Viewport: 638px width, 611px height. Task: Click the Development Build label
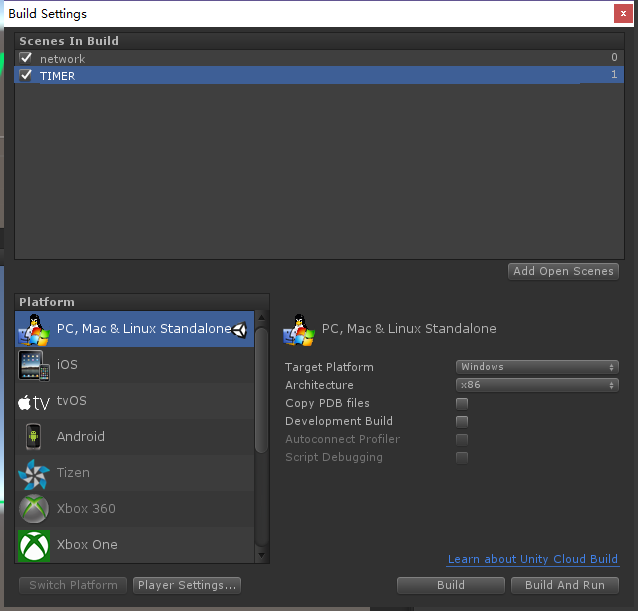[x=339, y=421]
